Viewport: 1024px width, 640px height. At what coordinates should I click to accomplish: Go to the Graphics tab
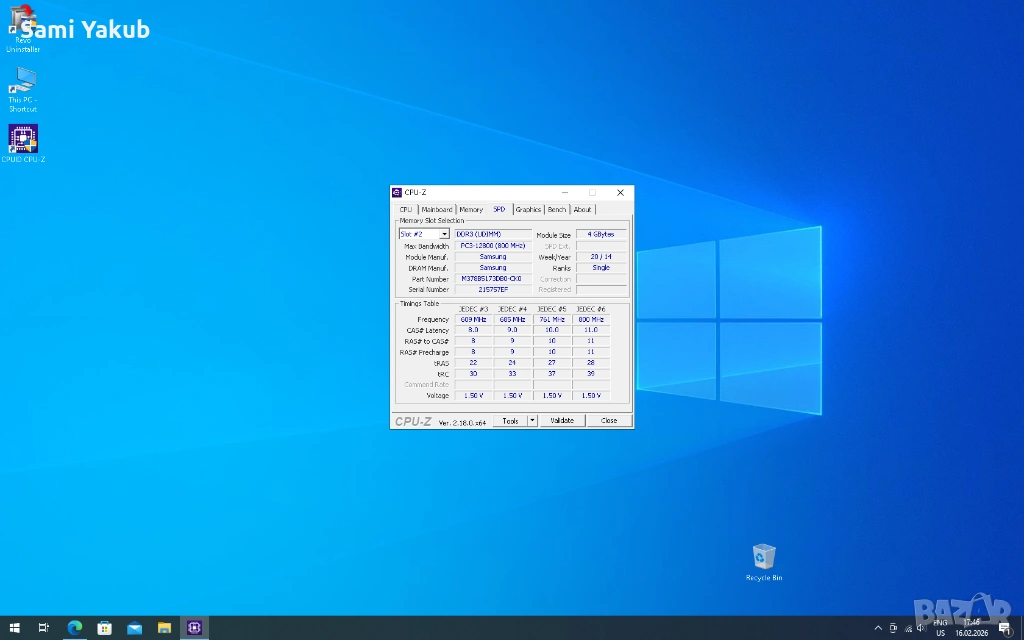[528, 210]
